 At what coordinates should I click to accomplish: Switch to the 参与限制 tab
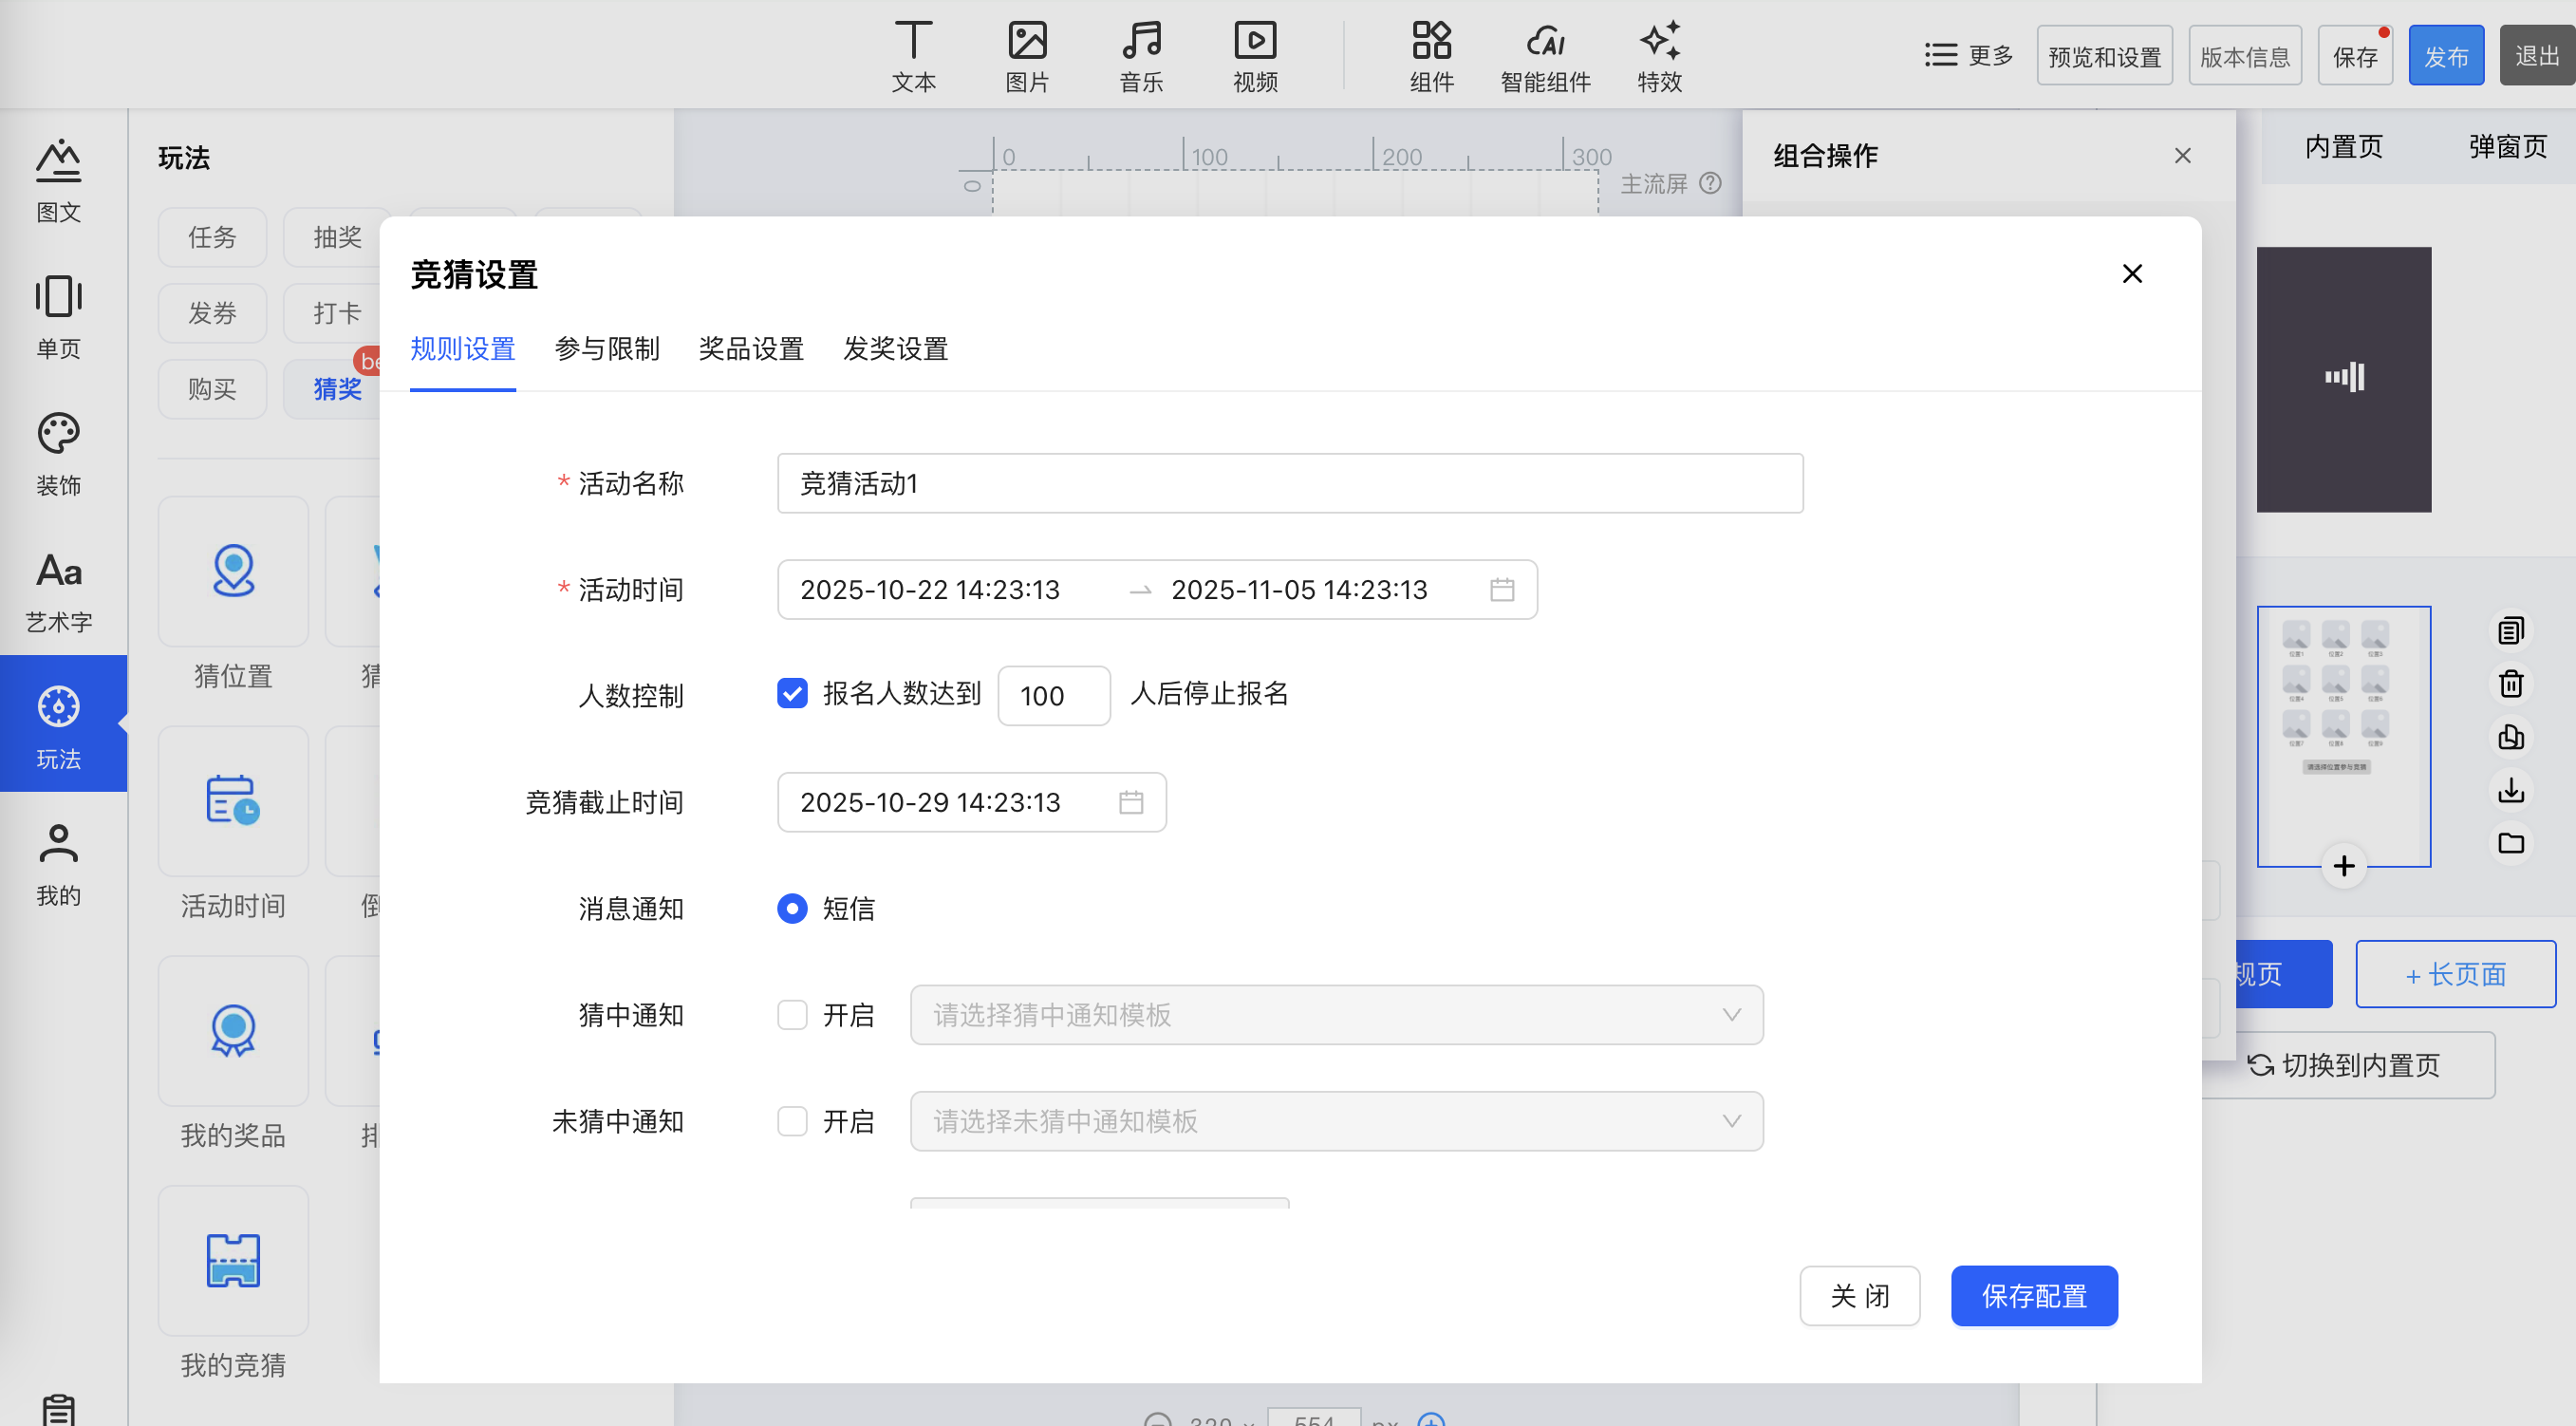[607, 349]
